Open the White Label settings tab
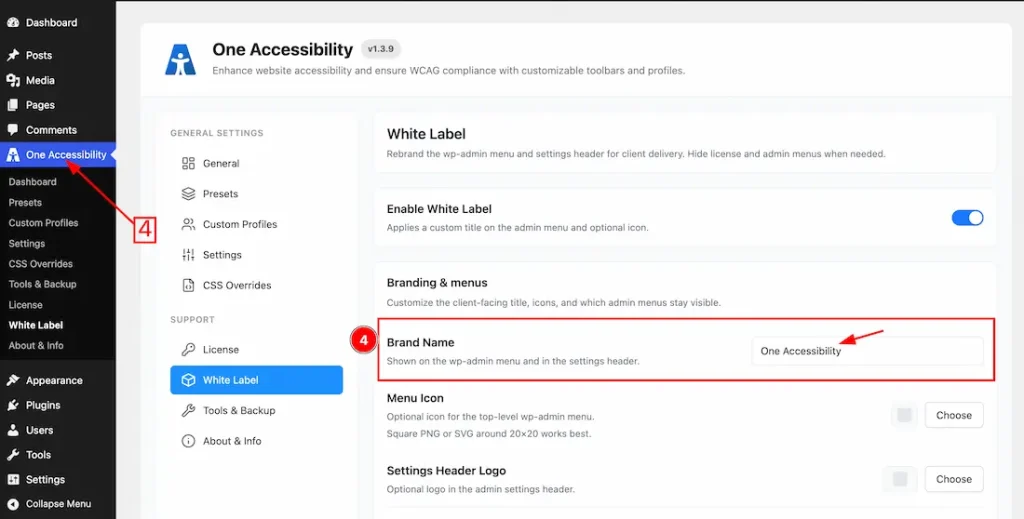This screenshot has height=519, width=1024. (257, 380)
